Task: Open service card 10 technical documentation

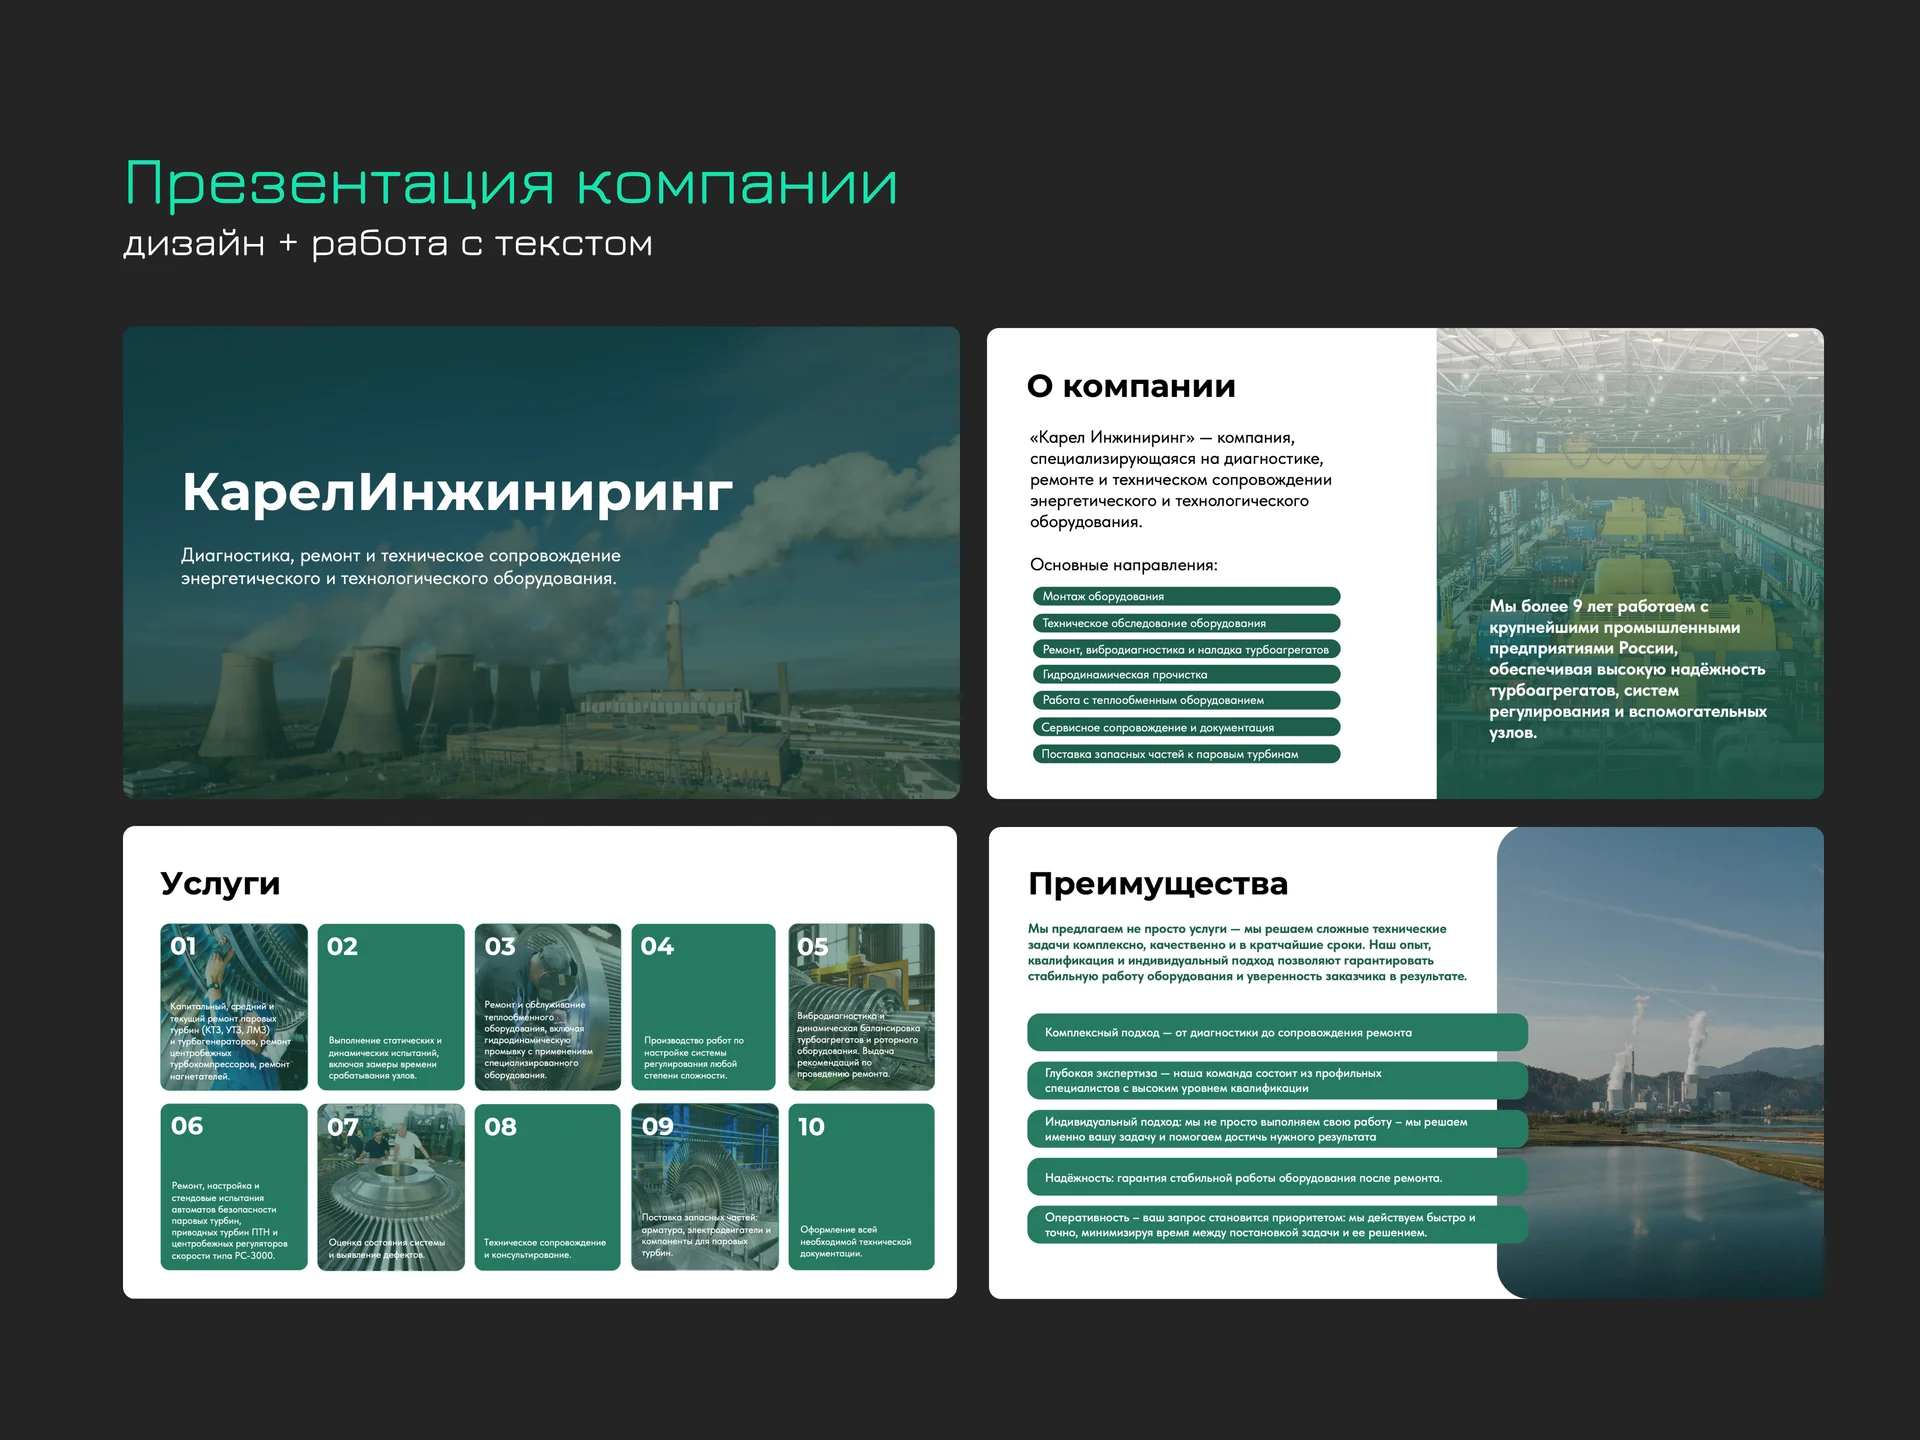Action: click(x=861, y=1187)
